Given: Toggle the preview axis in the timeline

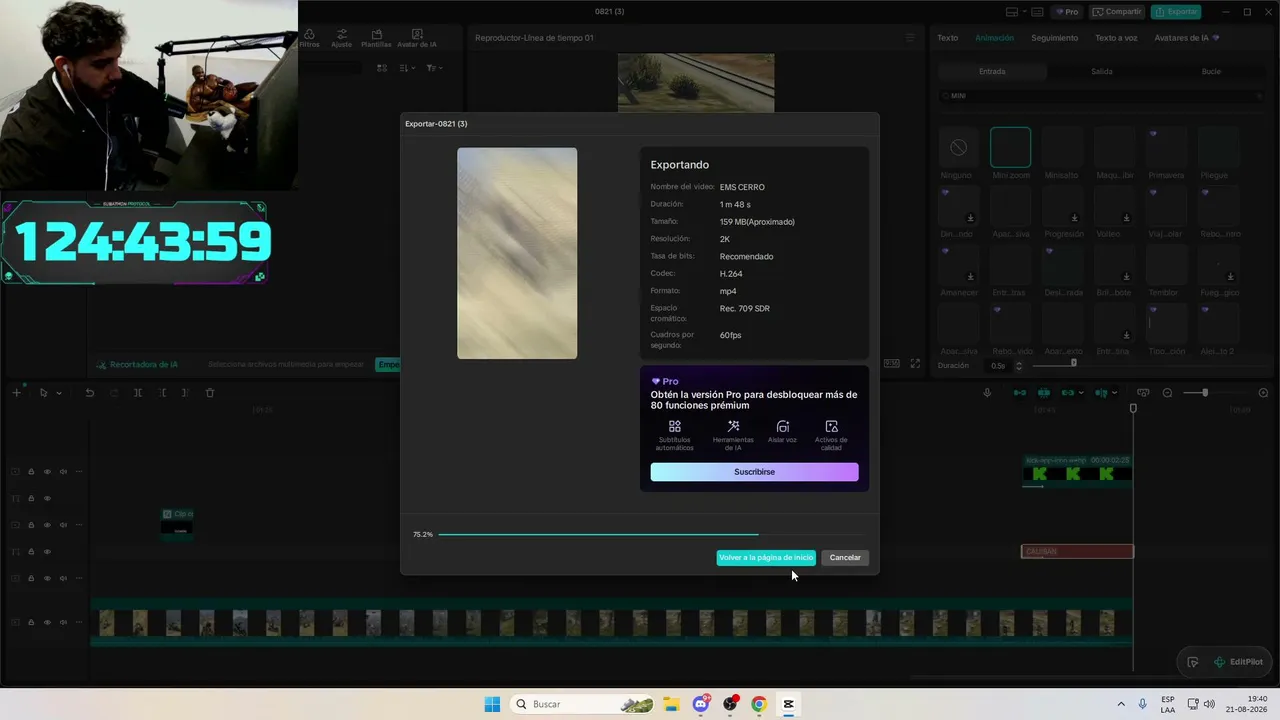Looking at the screenshot, I should tap(1101, 393).
